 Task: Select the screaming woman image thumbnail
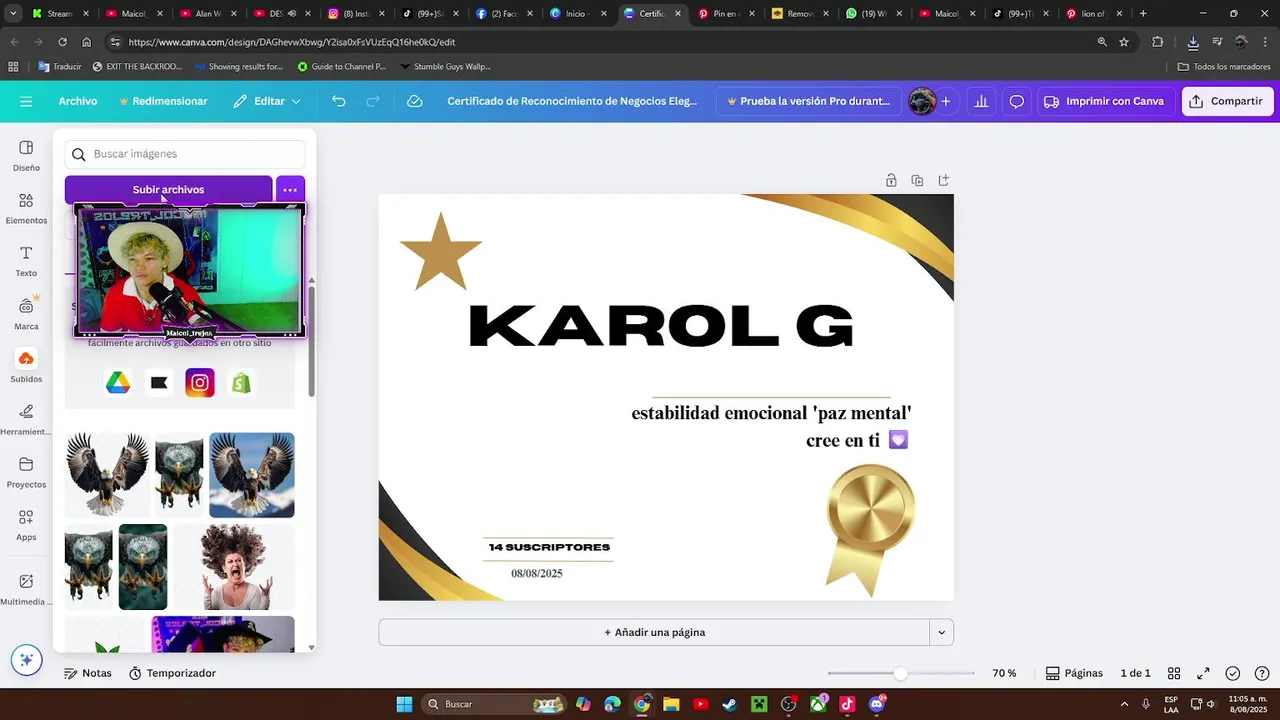click(234, 567)
